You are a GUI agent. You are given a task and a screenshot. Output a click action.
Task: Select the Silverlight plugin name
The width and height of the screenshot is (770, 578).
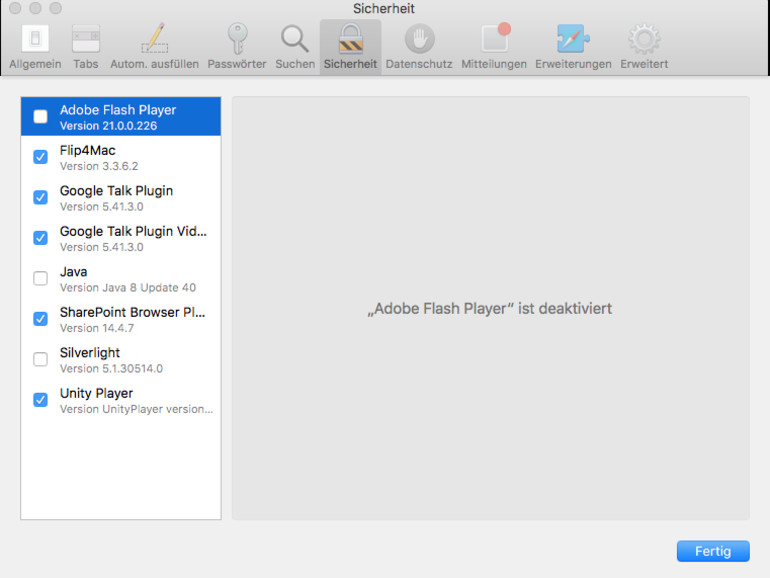point(90,353)
